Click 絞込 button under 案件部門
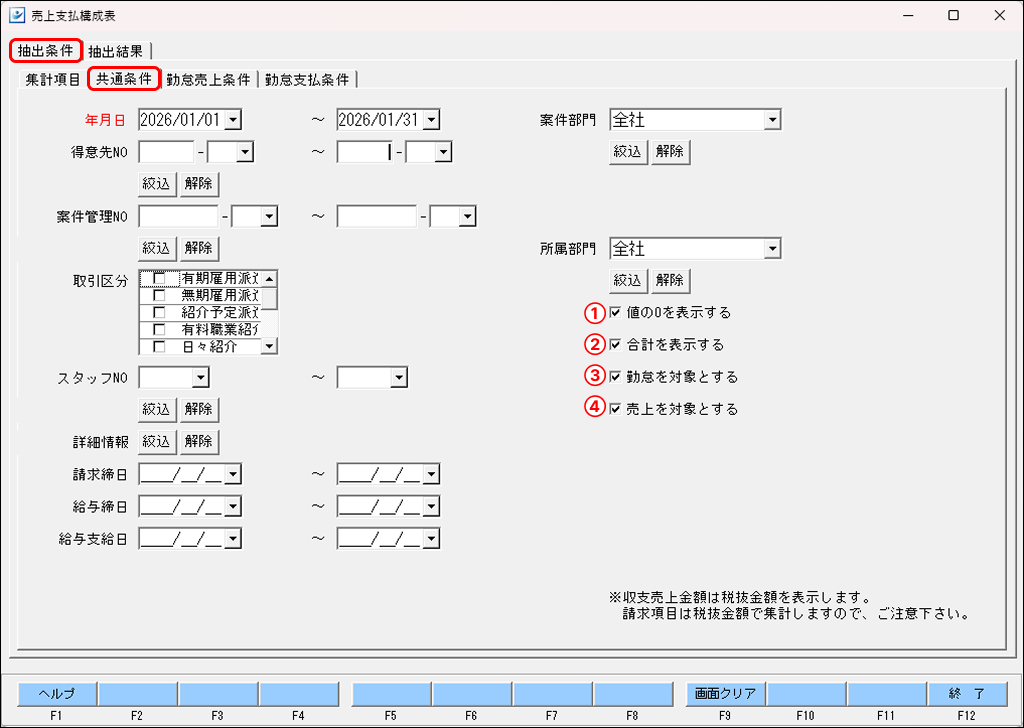The width and height of the screenshot is (1024, 728). coord(627,151)
